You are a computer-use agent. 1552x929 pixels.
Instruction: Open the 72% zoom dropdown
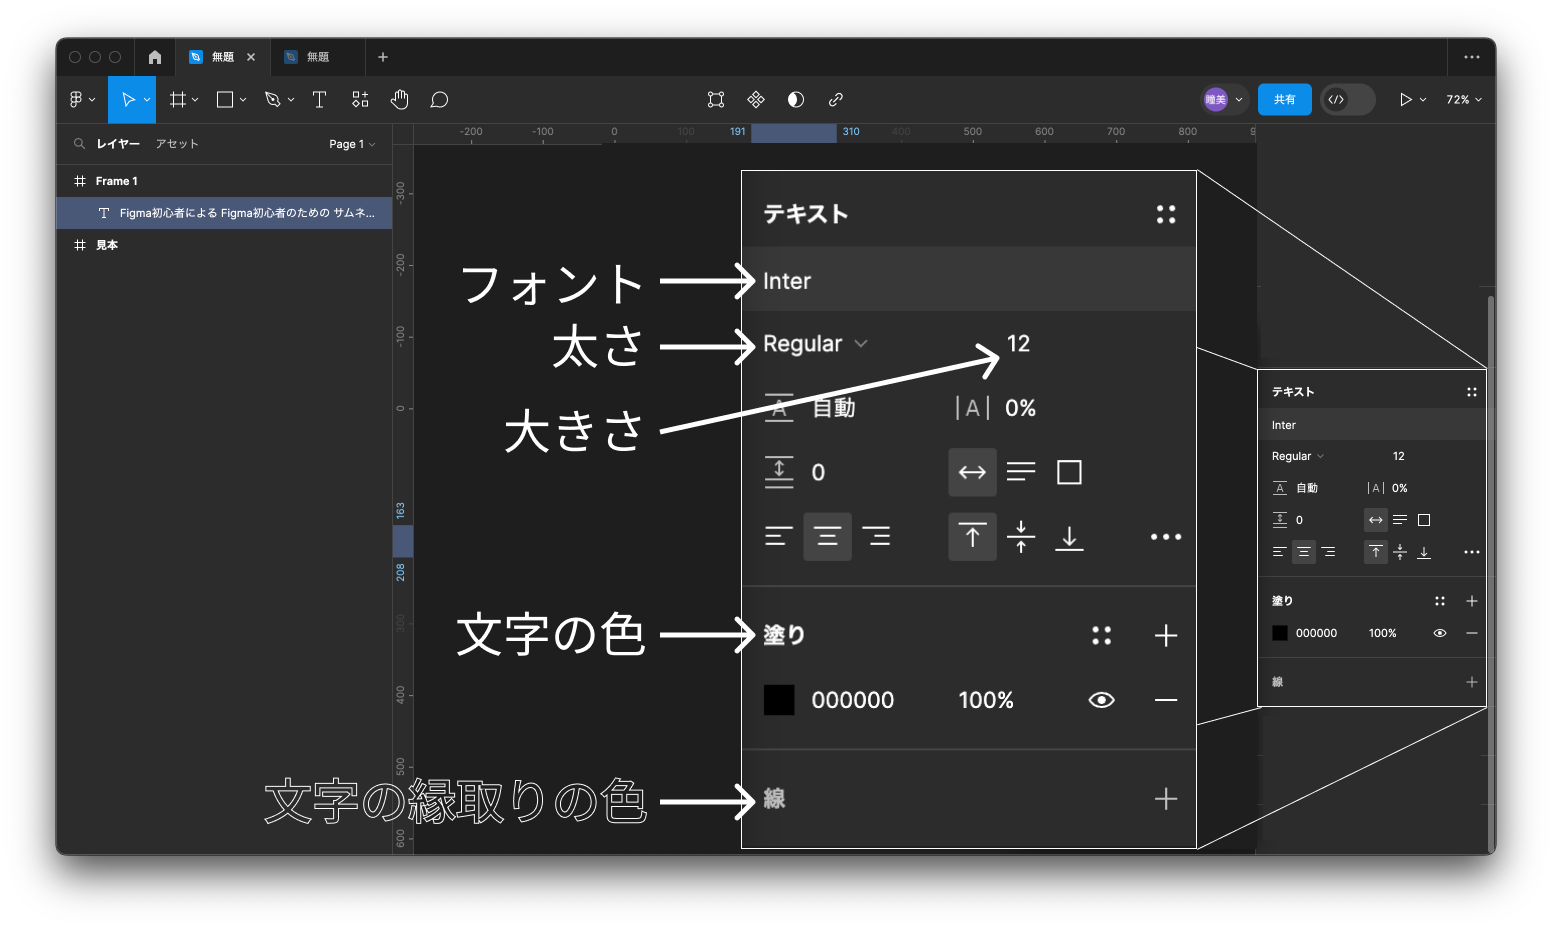pos(1464,100)
